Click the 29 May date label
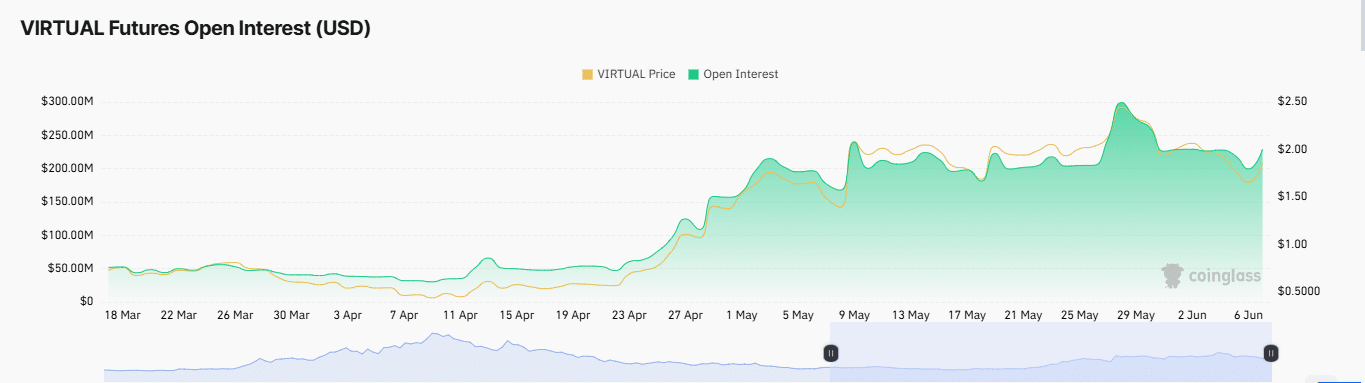Viewport: 1365px width, 383px height. coord(1136,315)
